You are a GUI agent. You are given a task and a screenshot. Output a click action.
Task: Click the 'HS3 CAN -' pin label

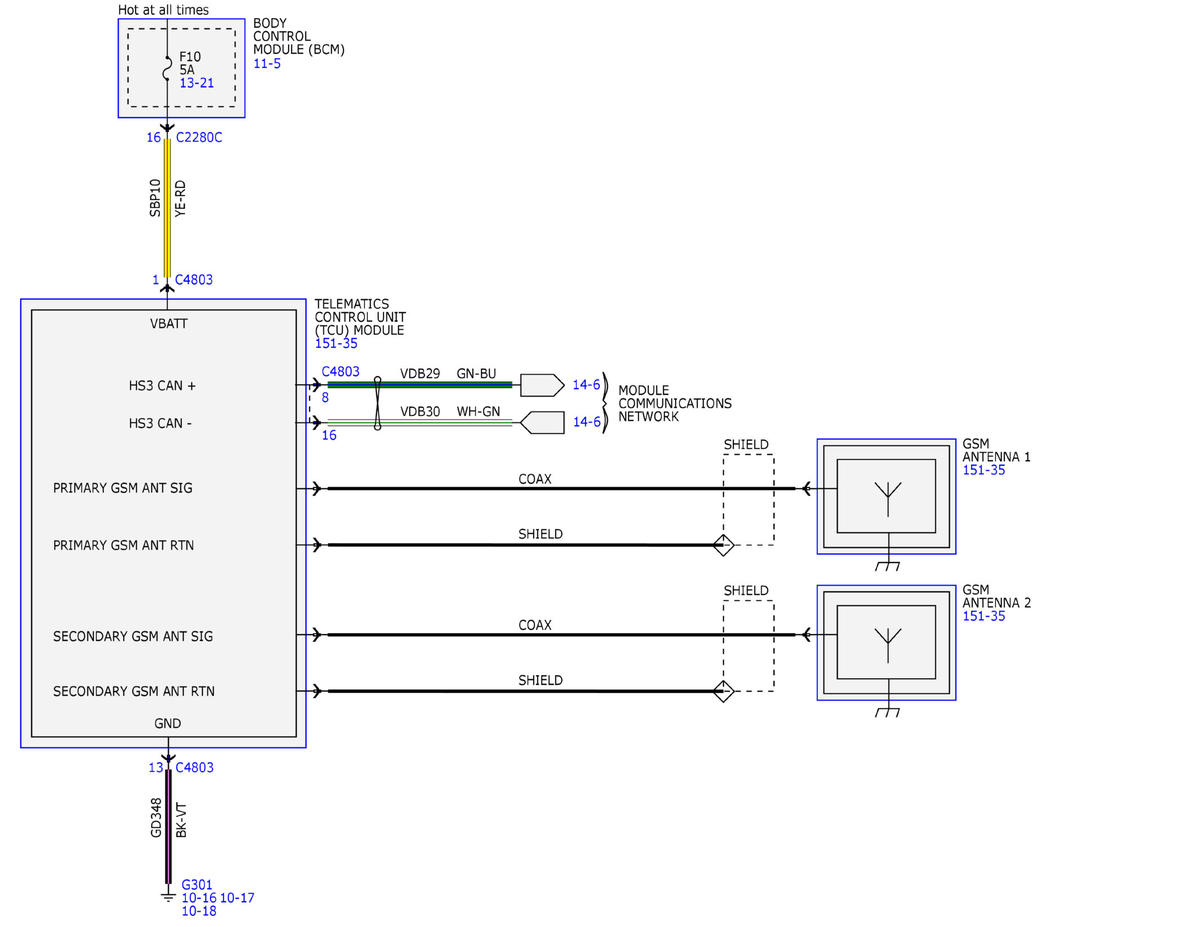tap(160, 423)
